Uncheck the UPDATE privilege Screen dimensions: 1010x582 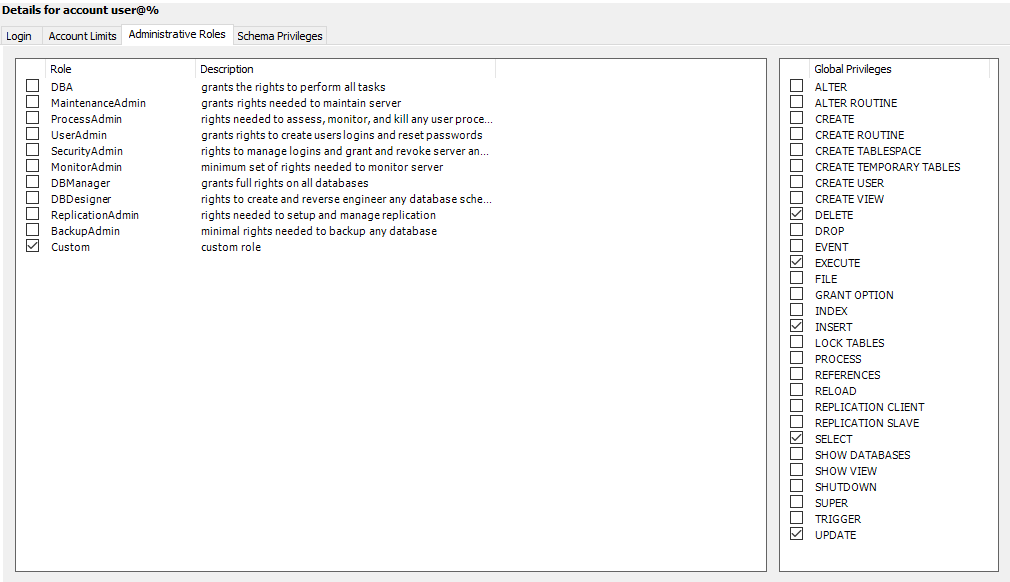[x=797, y=534]
